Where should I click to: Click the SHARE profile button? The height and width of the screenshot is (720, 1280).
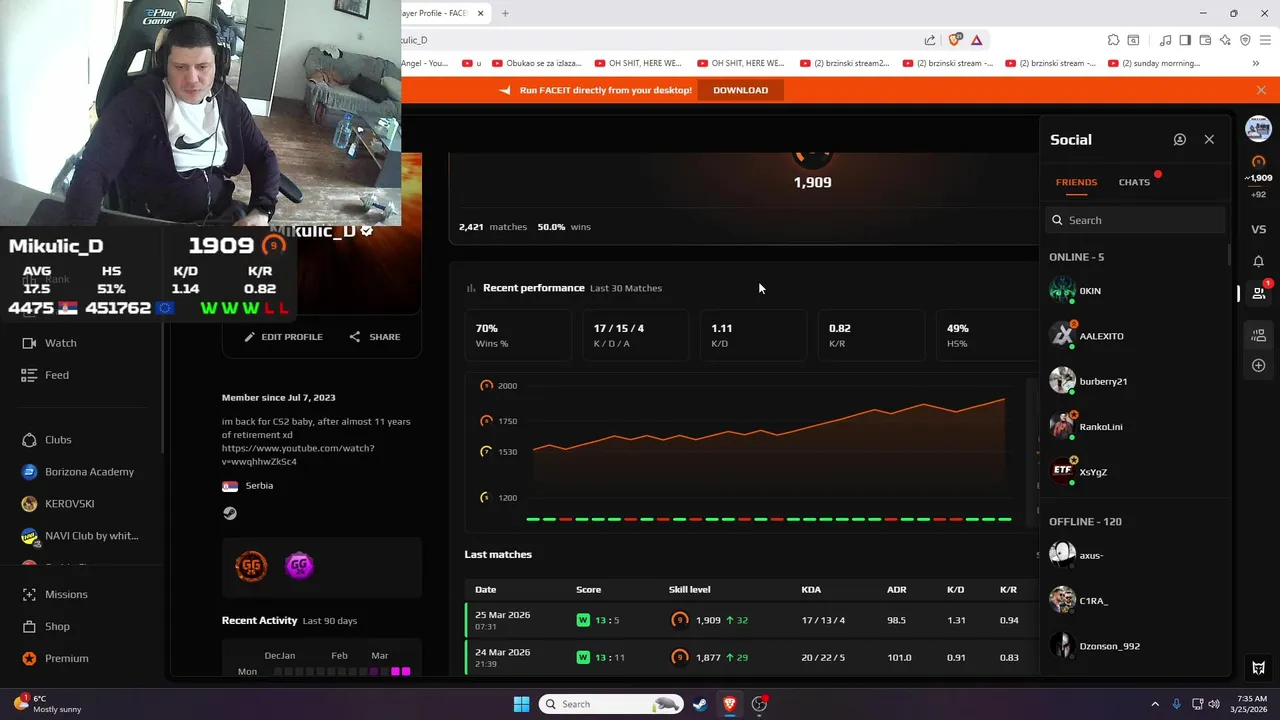[375, 337]
